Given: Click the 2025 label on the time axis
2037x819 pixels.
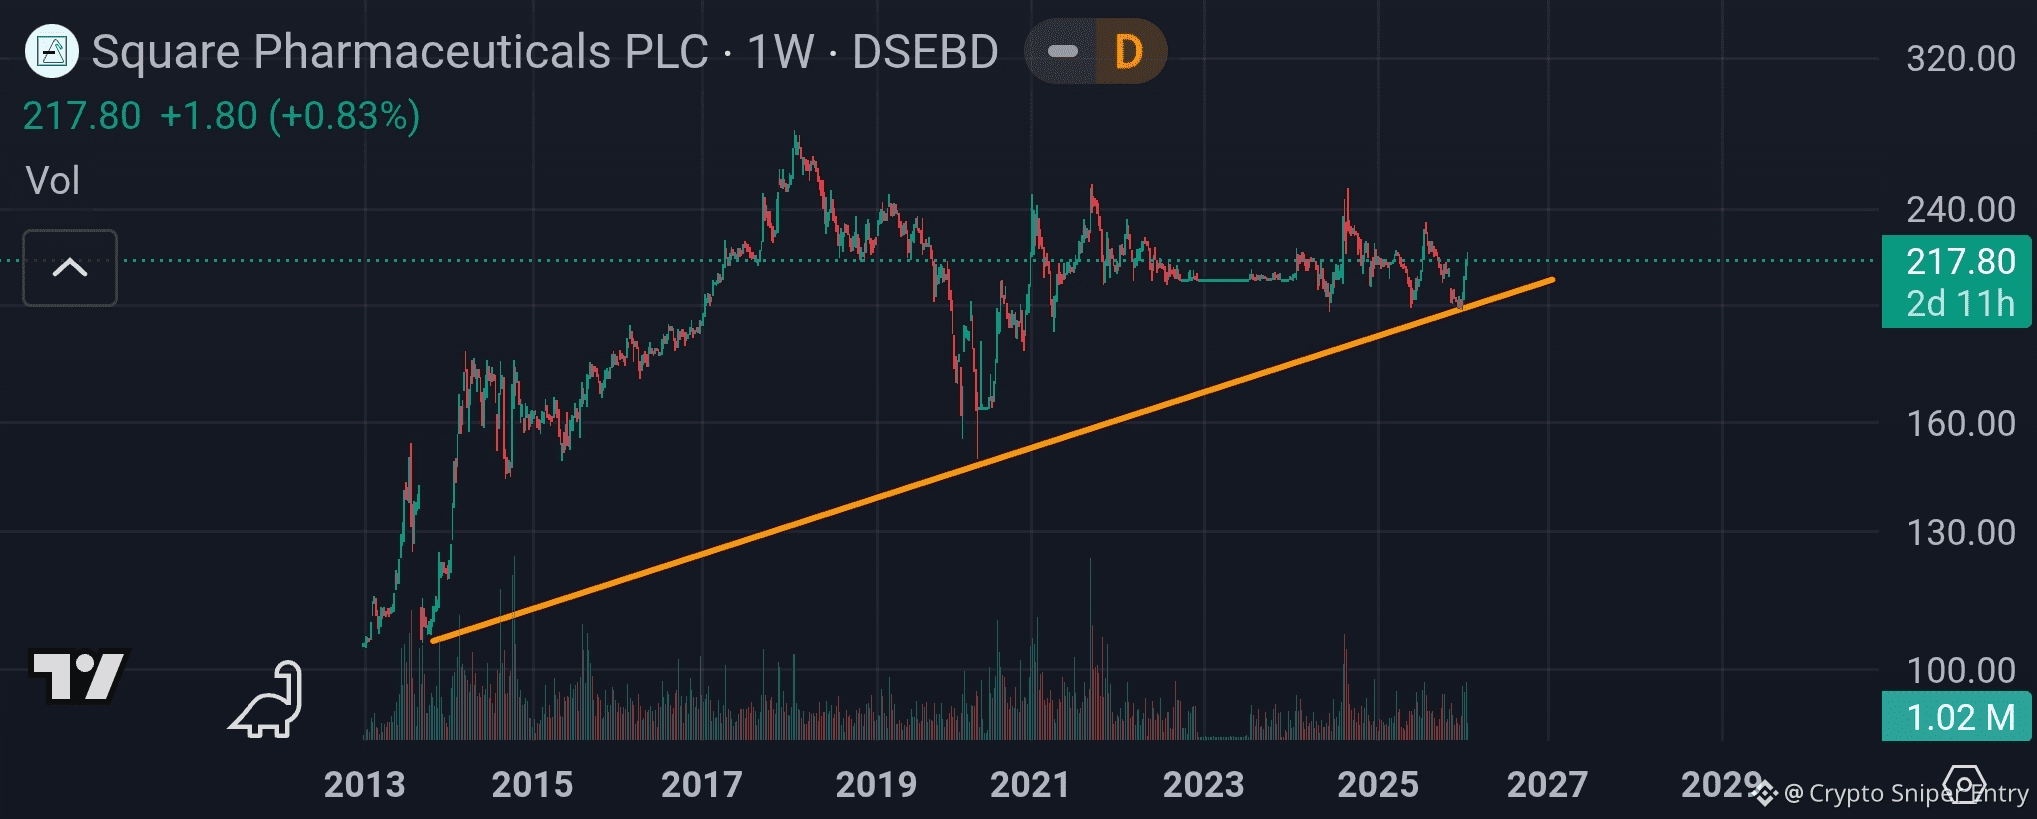Looking at the screenshot, I should (x=1377, y=785).
